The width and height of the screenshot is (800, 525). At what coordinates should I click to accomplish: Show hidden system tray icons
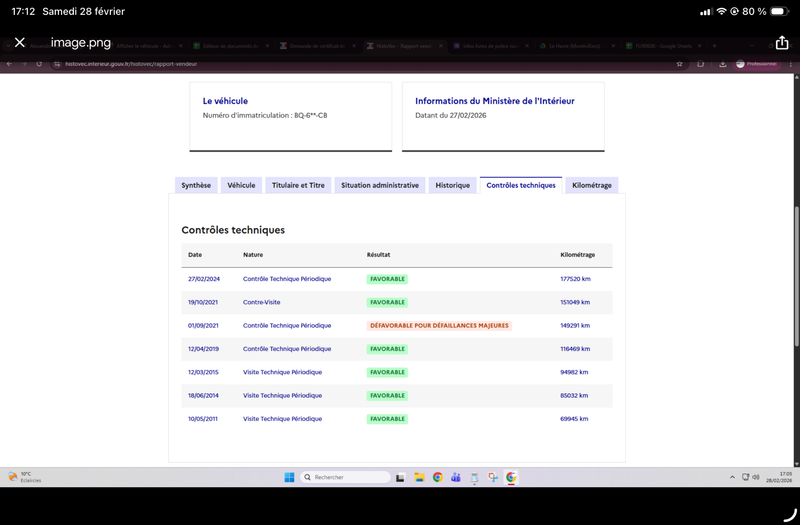[x=733, y=477]
